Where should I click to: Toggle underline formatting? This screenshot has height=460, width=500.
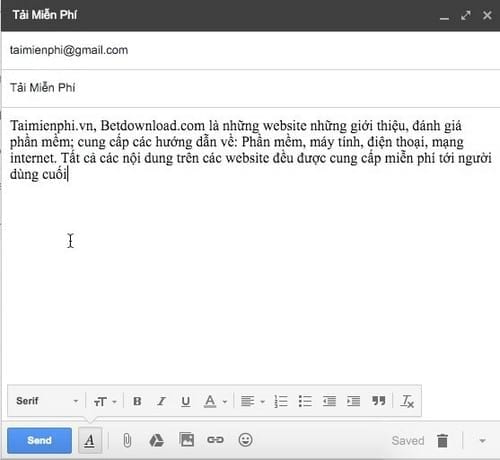click(x=186, y=402)
